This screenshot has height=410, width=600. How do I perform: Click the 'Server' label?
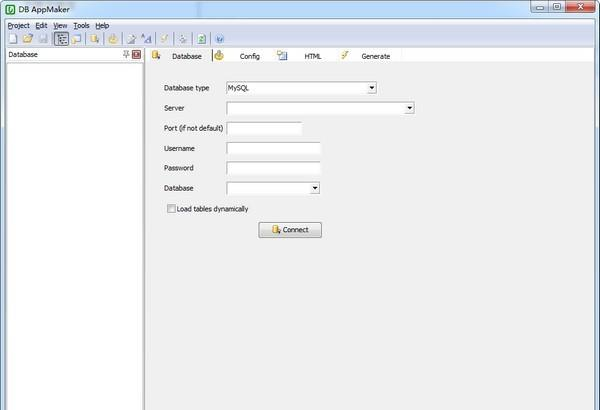174,108
